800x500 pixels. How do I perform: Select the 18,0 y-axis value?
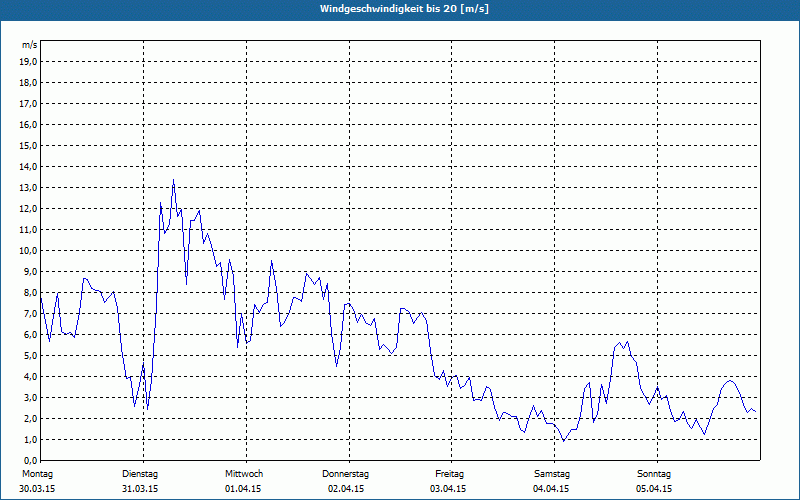[x=30, y=83]
